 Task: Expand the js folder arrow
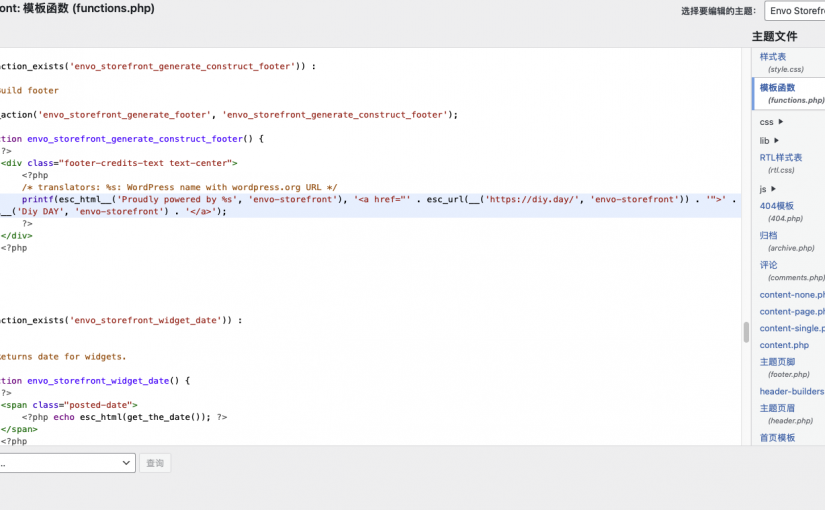click(x=775, y=188)
